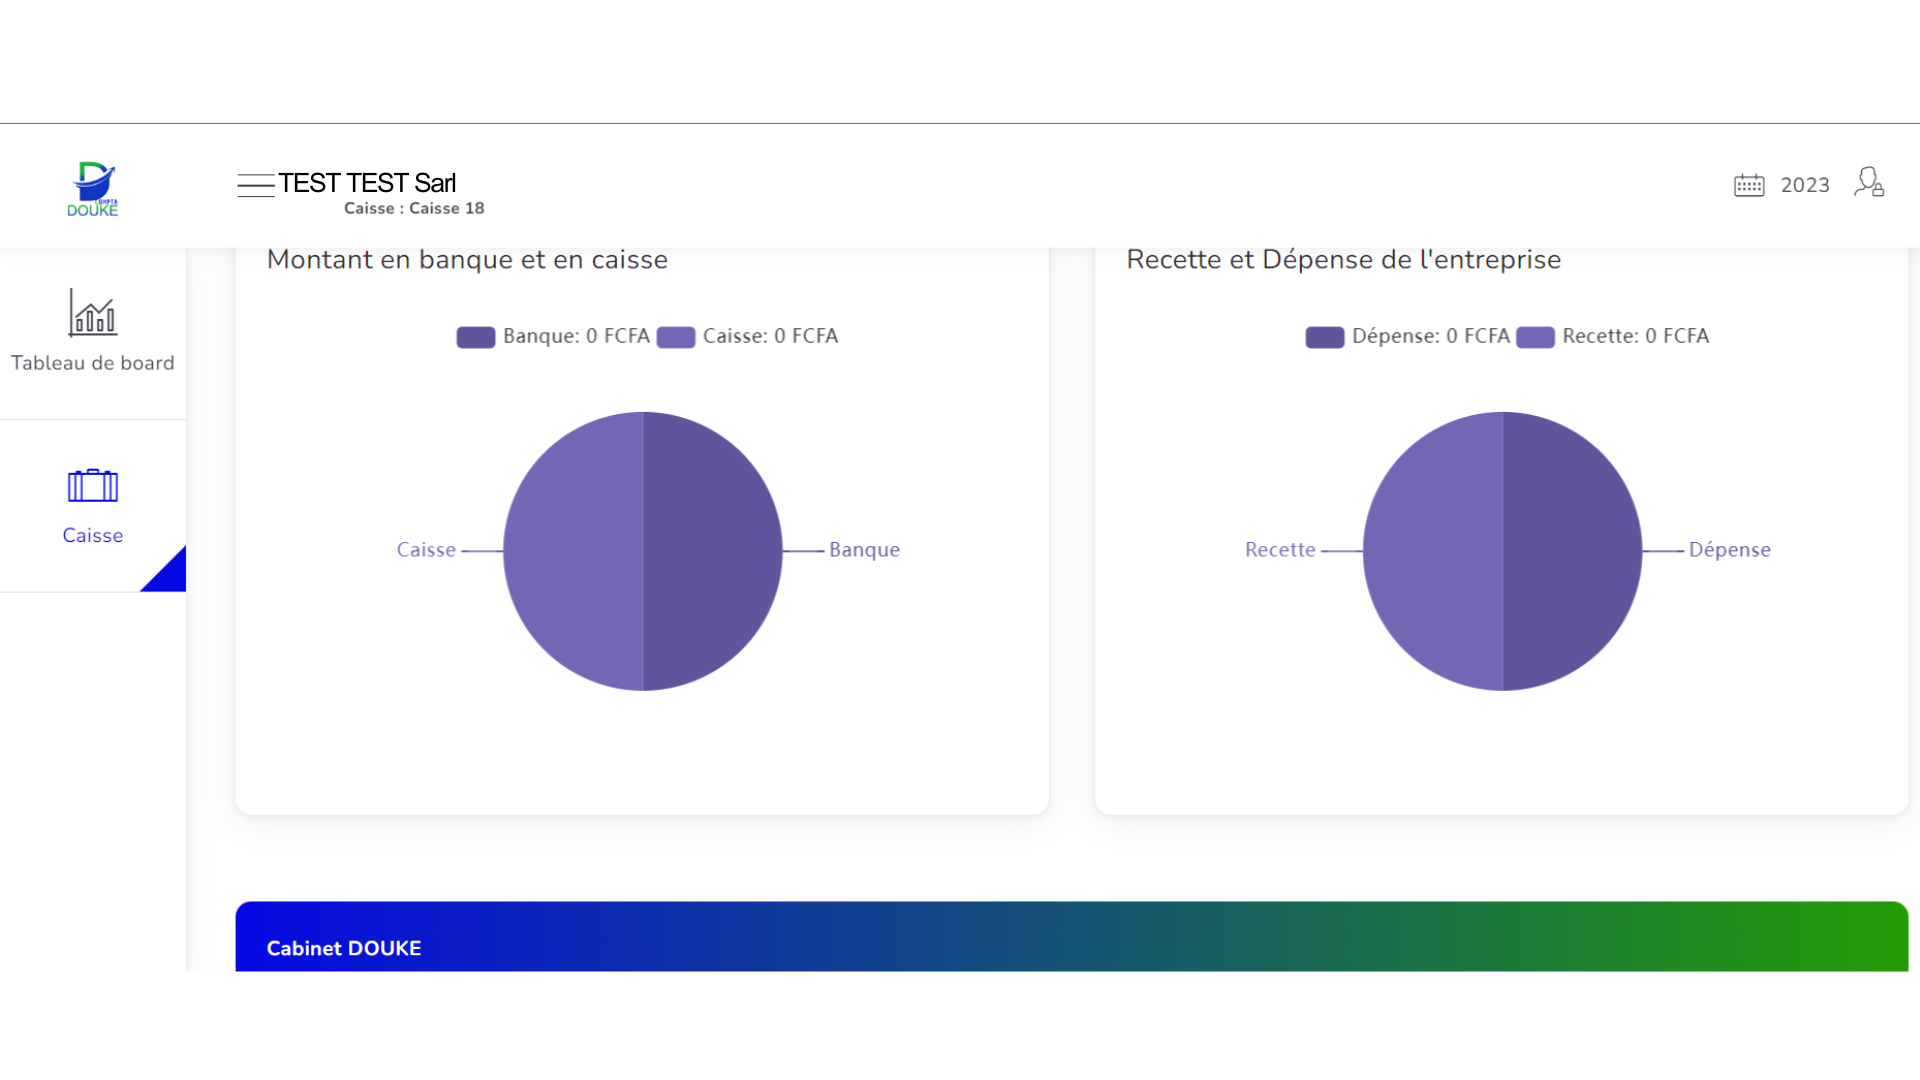
Task: Click the Banque color swatch in legend
Action: pyautogui.click(x=476, y=337)
